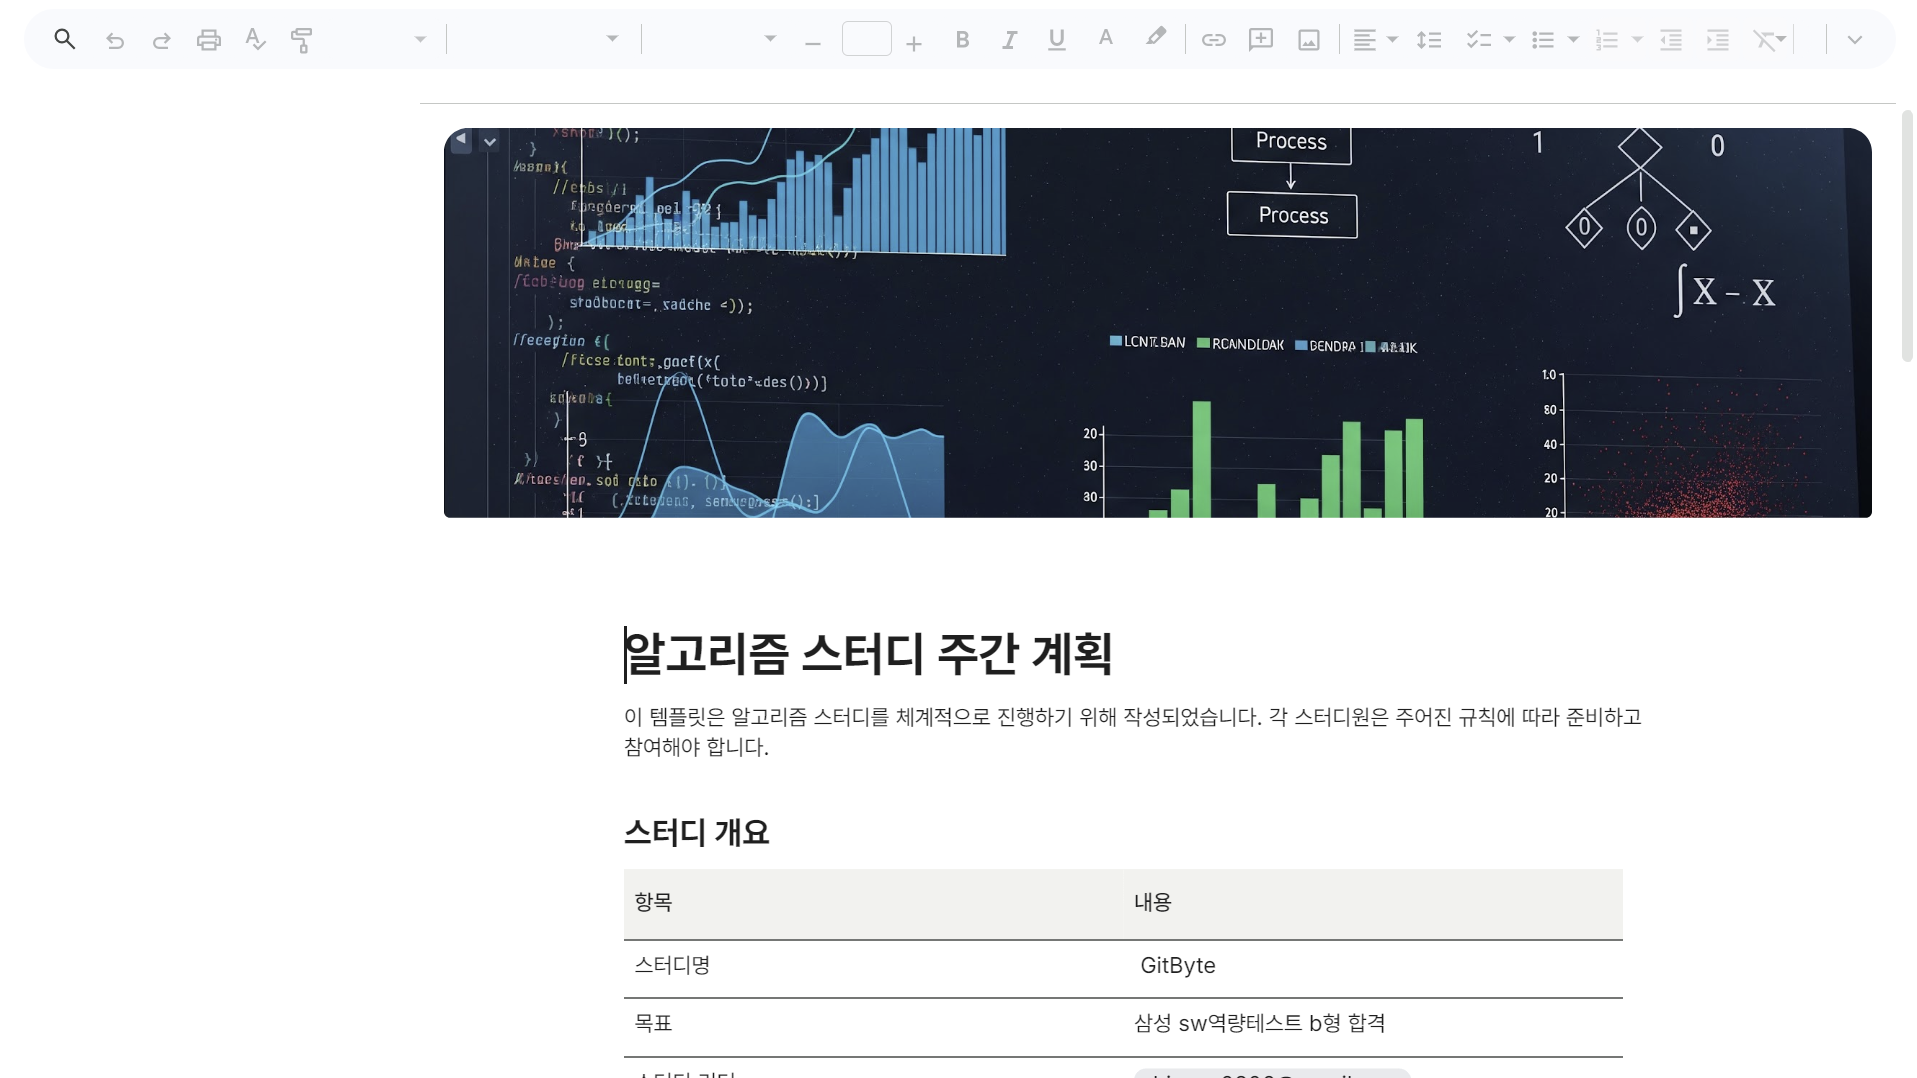
Task: Click the search magnifier icon
Action: pos(65,40)
